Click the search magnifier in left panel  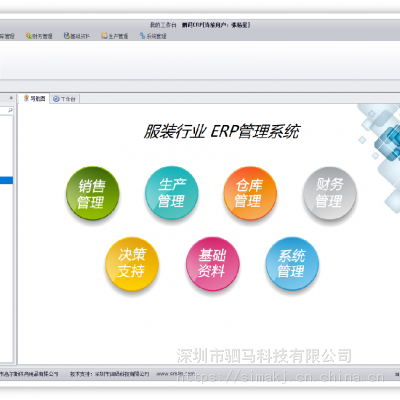10,110
